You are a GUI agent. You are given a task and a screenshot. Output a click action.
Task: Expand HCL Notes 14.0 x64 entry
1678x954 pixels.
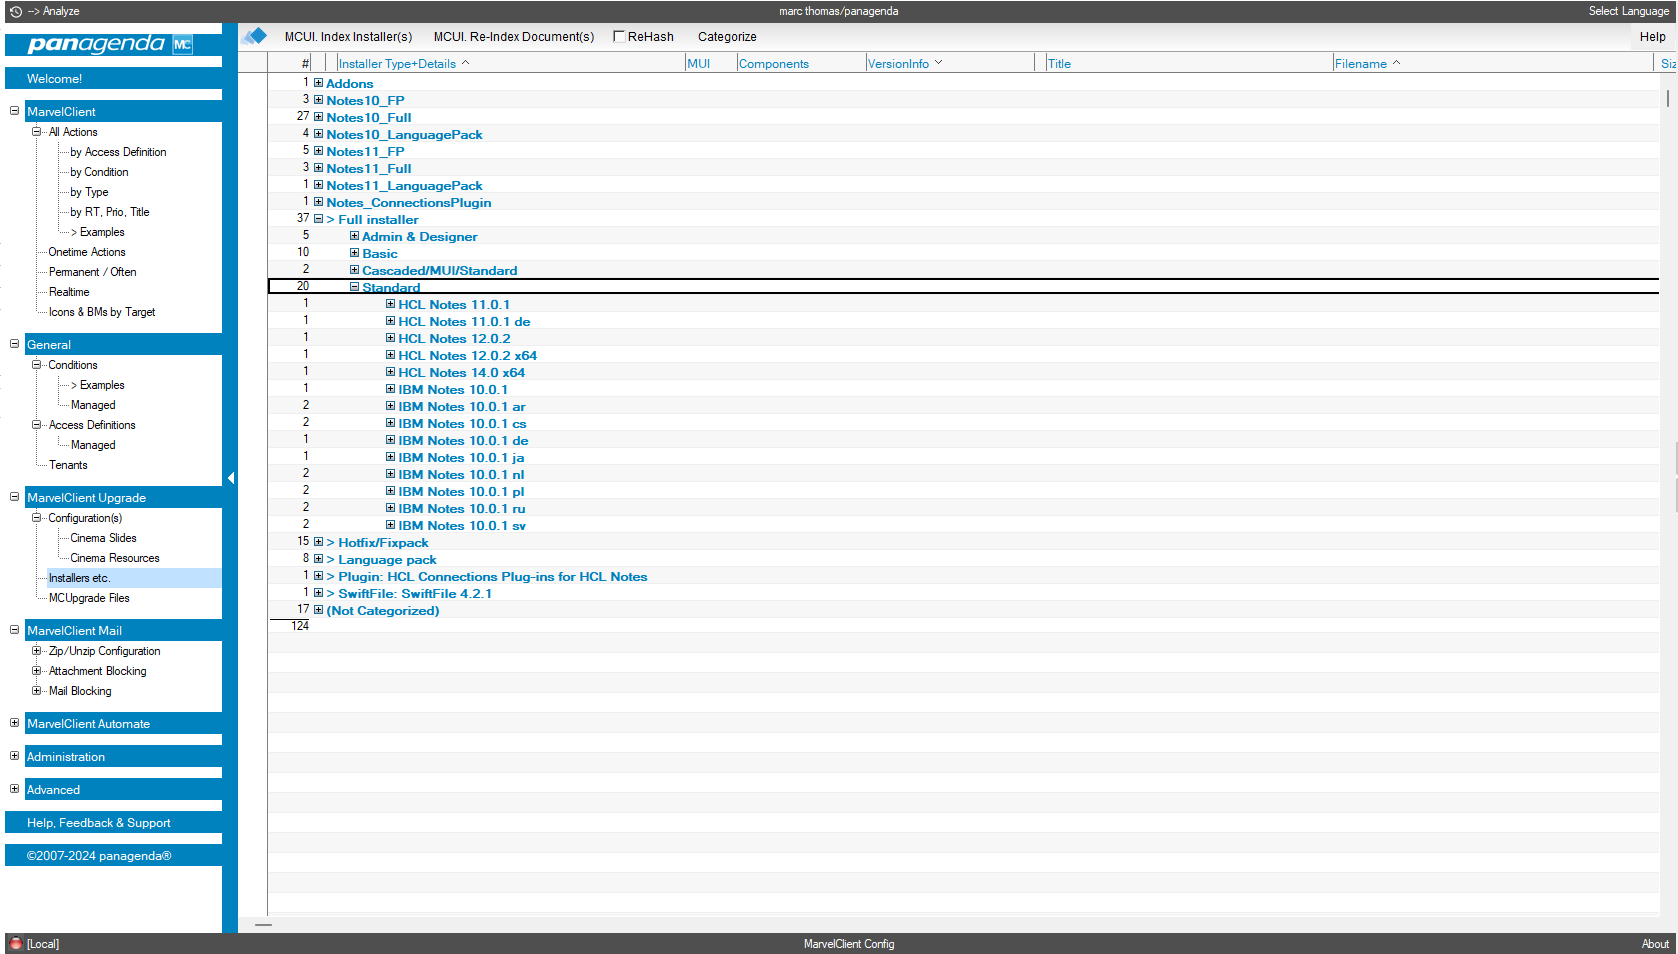tap(390, 372)
